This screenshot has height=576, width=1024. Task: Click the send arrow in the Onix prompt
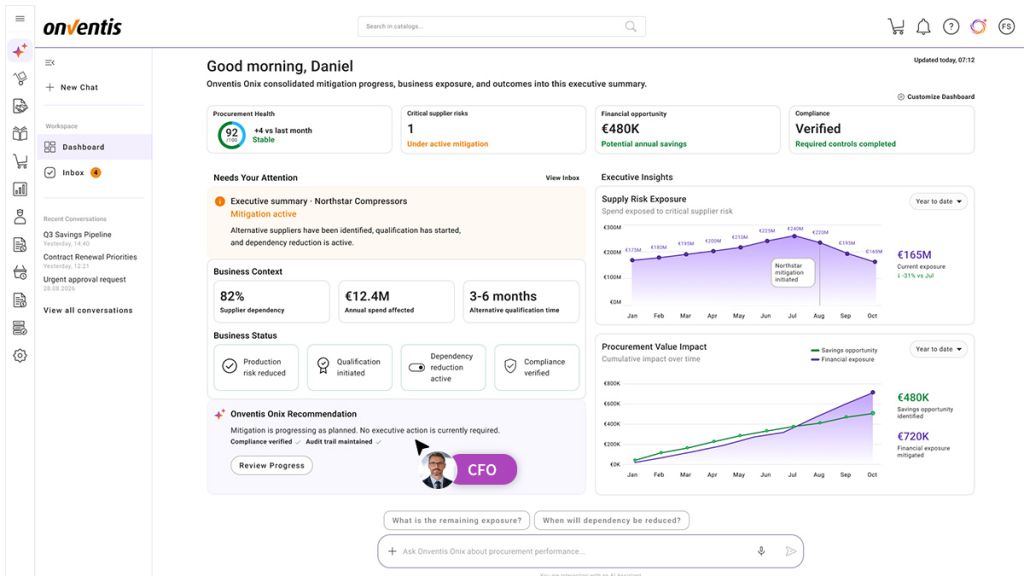(790, 551)
